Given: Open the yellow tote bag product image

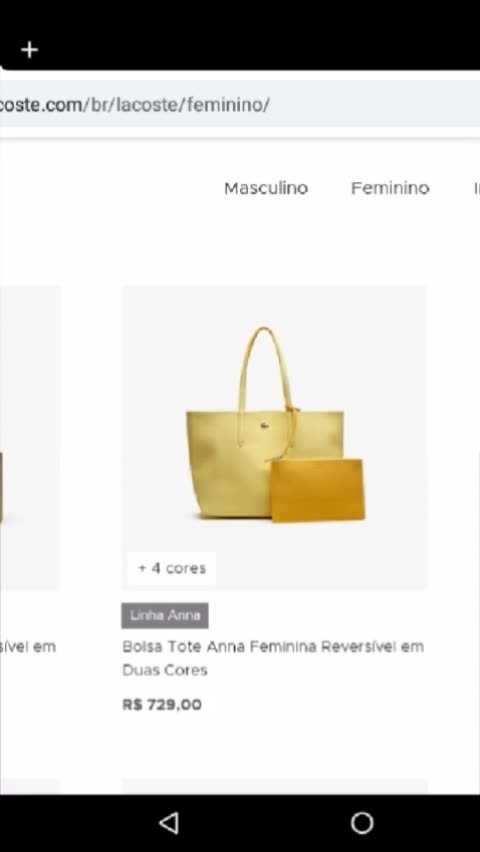Looking at the screenshot, I should point(275,437).
